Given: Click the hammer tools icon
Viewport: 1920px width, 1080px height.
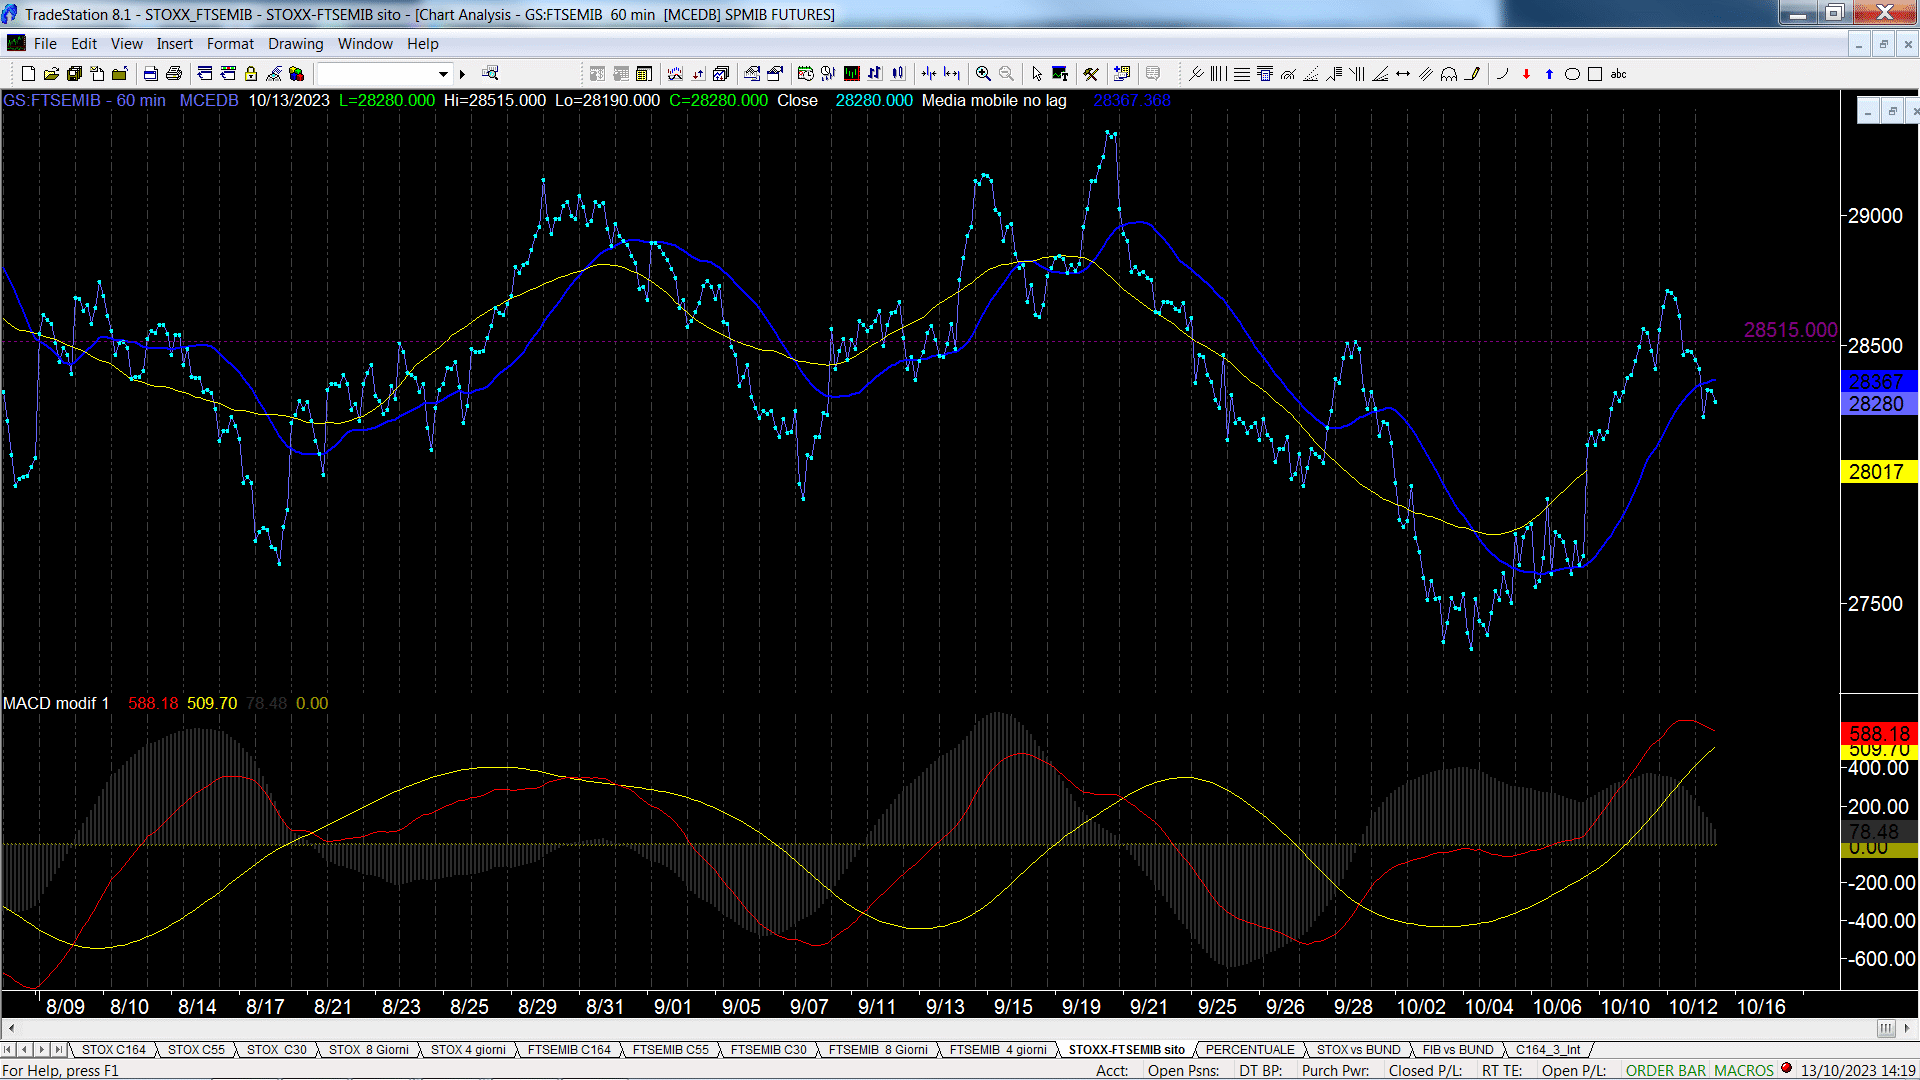Looking at the screenshot, I should (1091, 74).
